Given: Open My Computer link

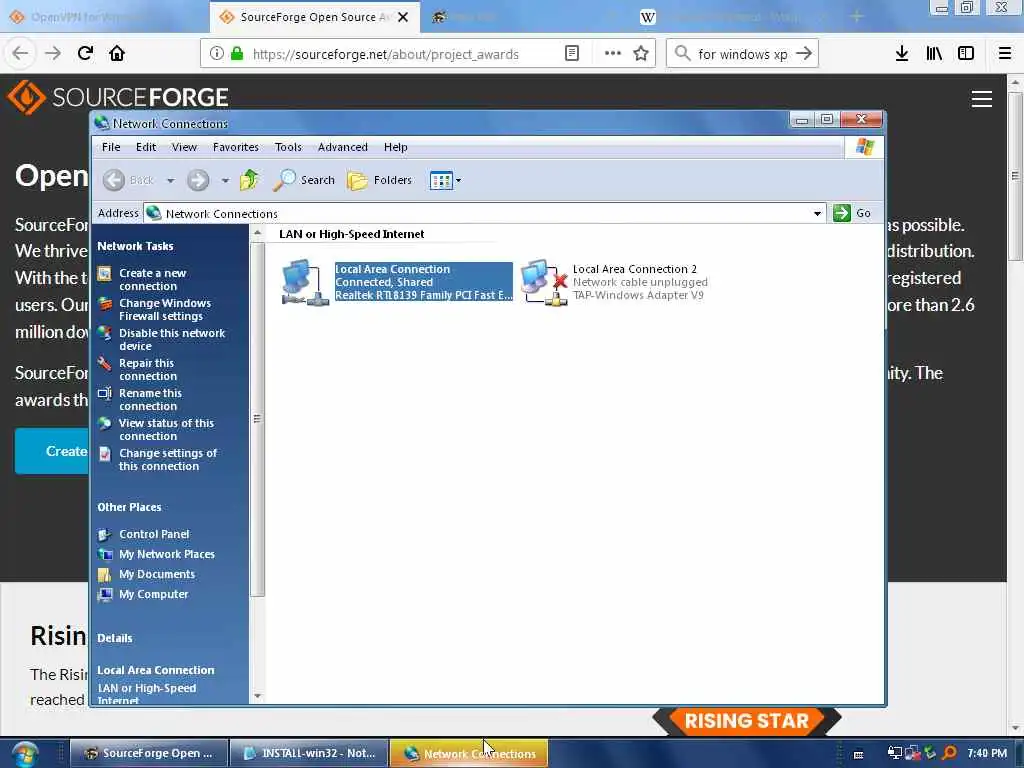Looking at the screenshot, I should click(153, 594).
